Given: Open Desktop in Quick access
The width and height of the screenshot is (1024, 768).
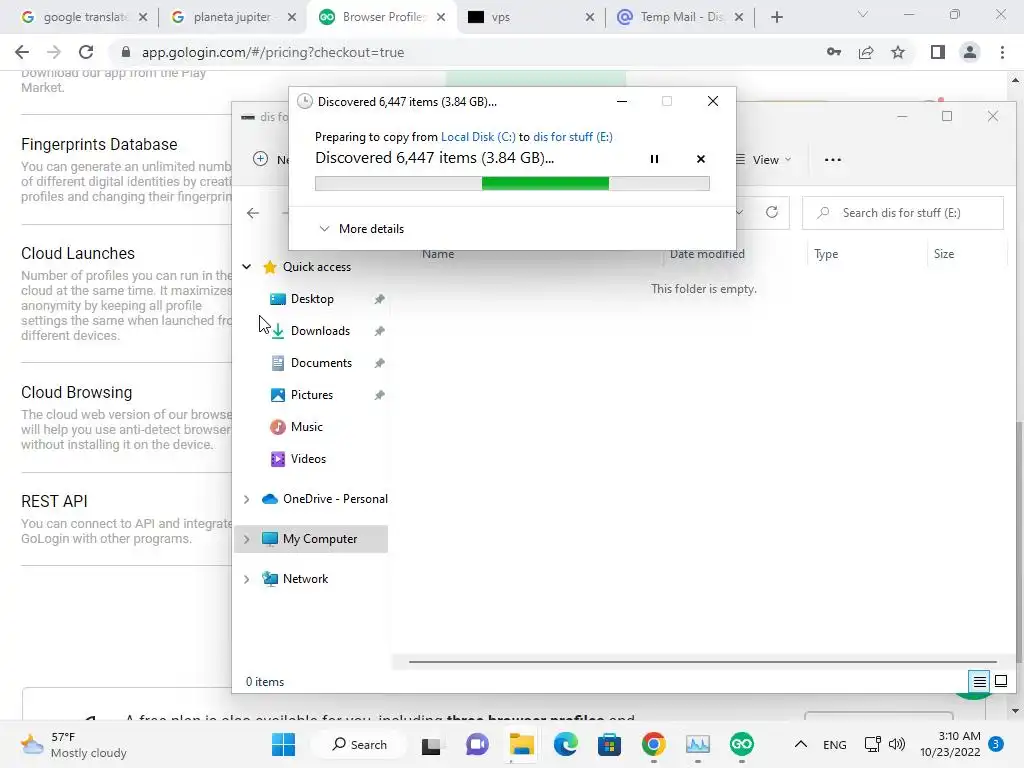Looking at the screenshot, I should [312, 298].
